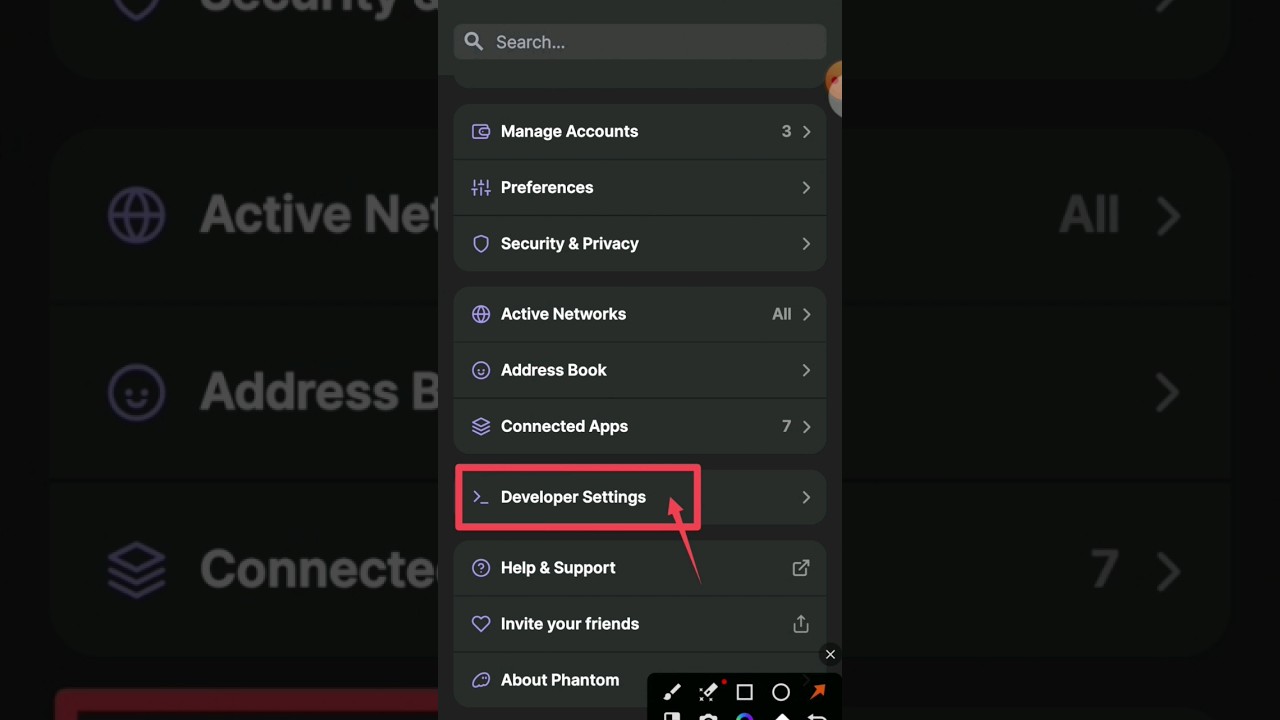Expand Address Book chevron
Viewport: 1280px width, 720px height.
coord(806,370)
